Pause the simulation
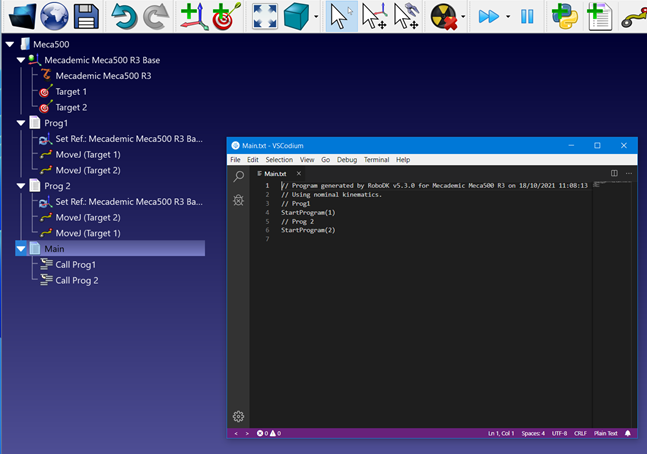The width and height of the screenshot is (647, 454). [x=527, y=16]
